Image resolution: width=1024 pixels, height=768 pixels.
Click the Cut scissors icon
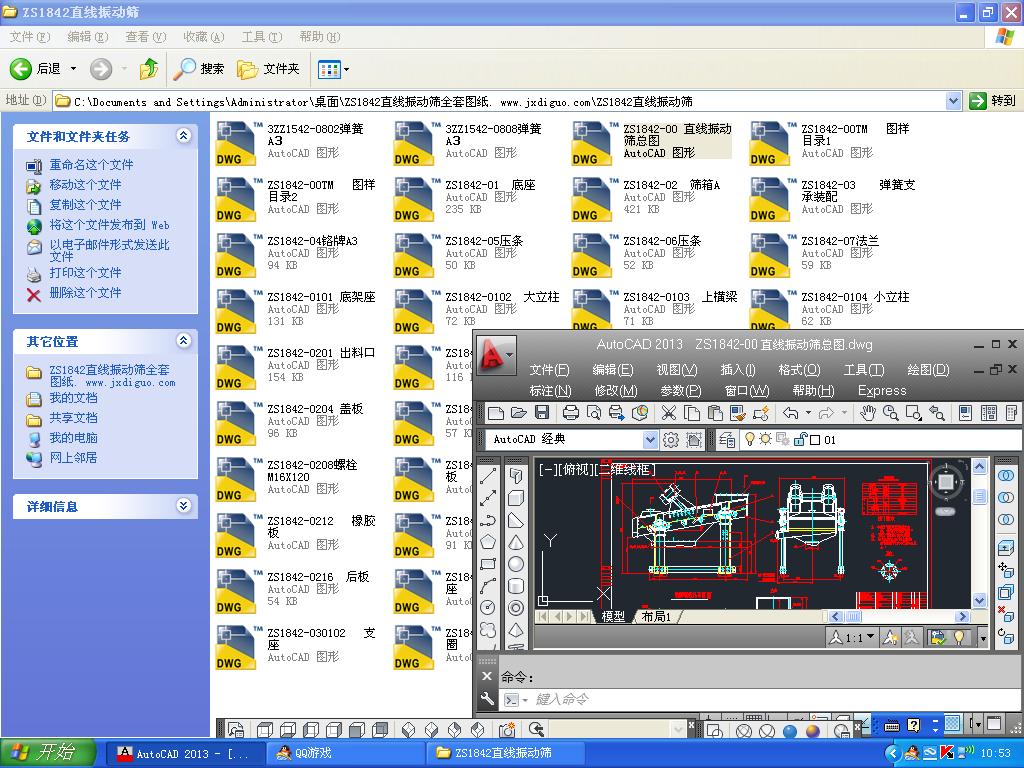click(x=668, y=413)
